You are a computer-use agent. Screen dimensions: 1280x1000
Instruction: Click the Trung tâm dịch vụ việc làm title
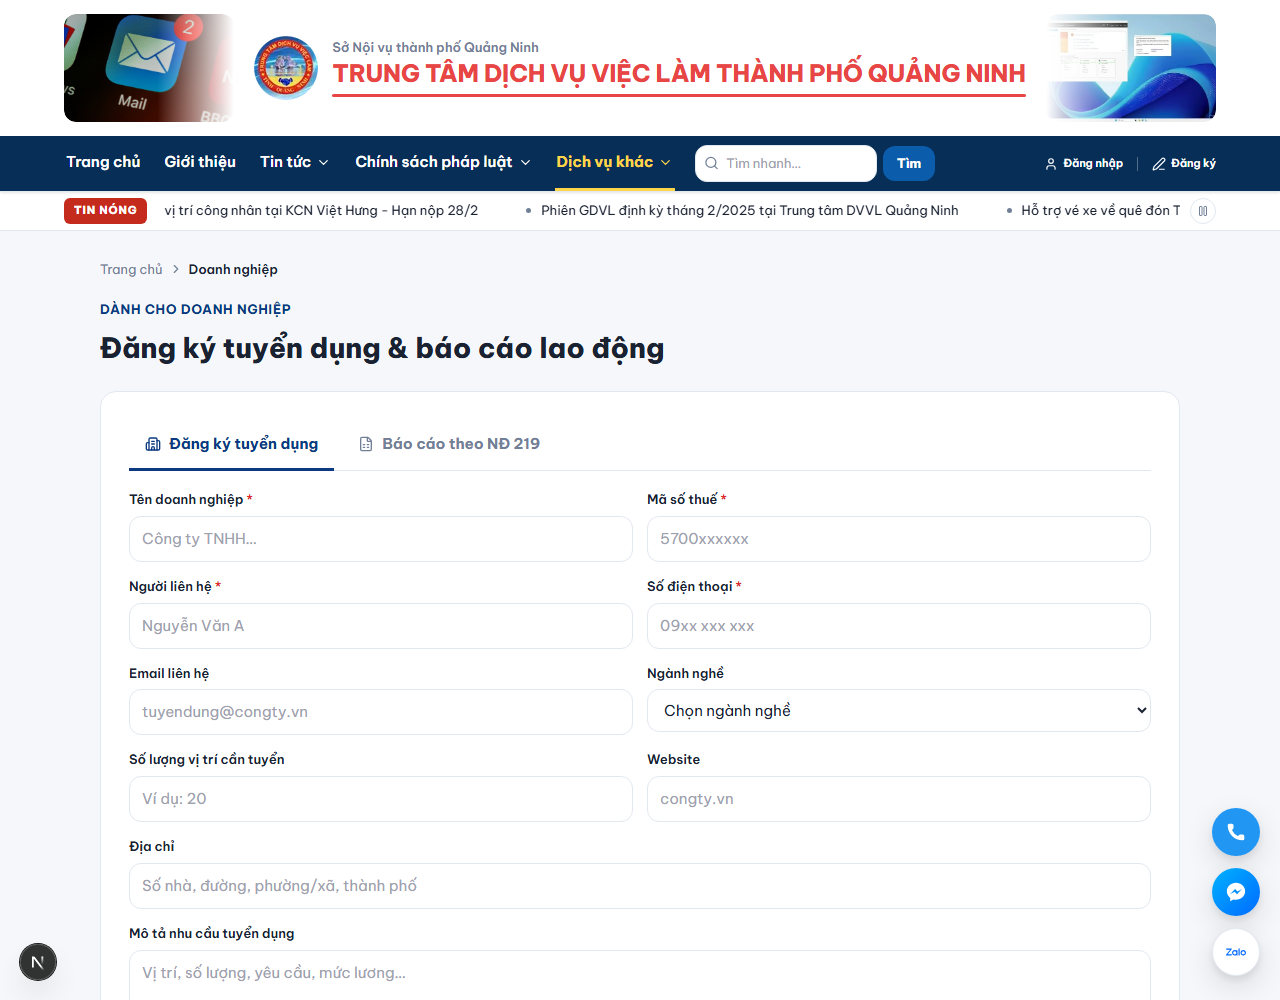(x=679, y=73)
